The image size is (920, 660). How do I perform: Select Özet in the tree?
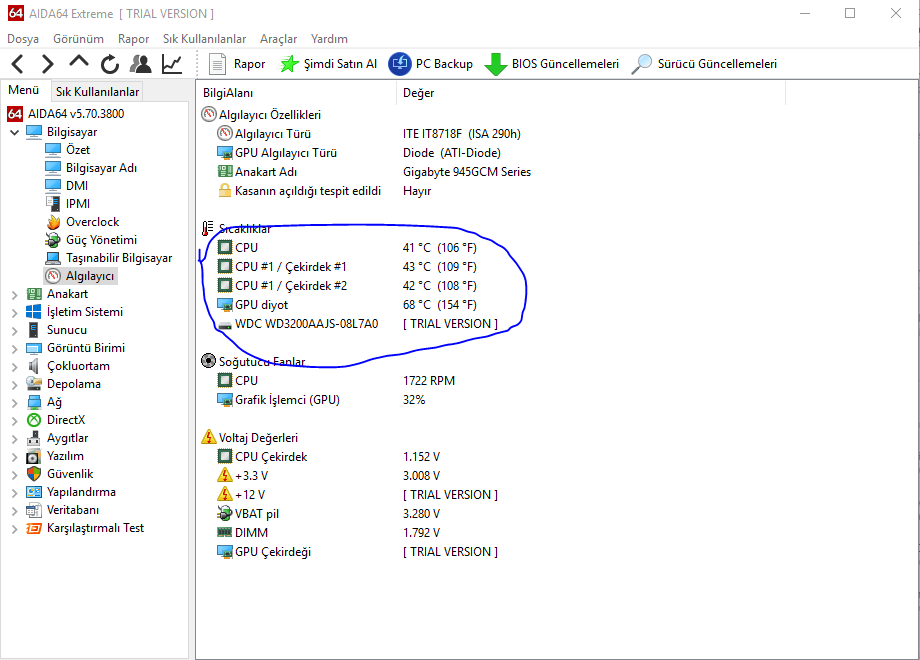(x=77, y=150)
